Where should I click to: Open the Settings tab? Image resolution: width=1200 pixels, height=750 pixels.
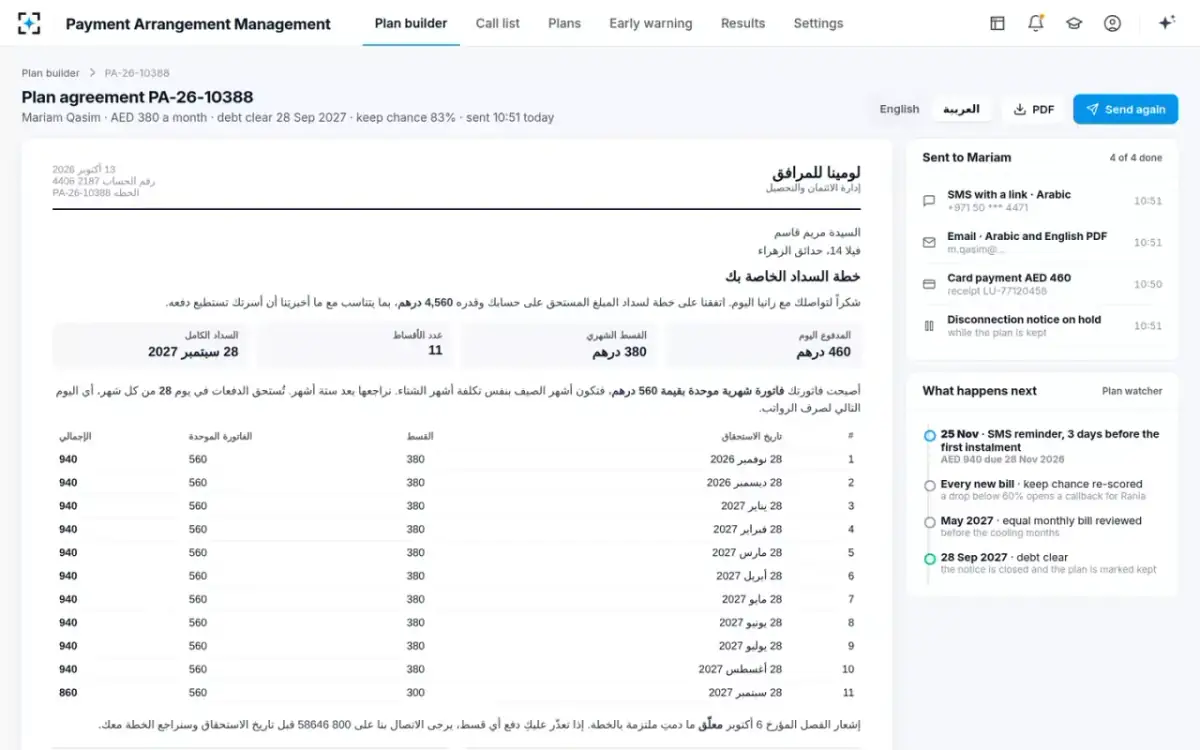pos(818,23)
